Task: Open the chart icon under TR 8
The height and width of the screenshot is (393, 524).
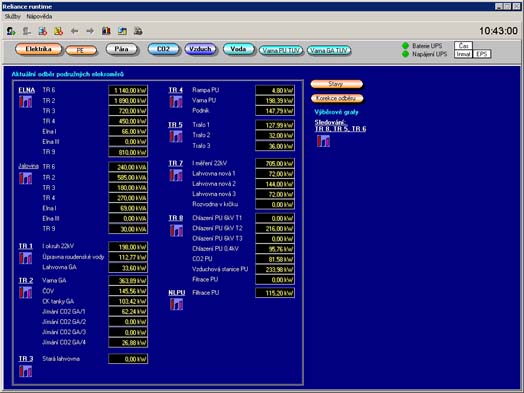Action: point(176,230)
